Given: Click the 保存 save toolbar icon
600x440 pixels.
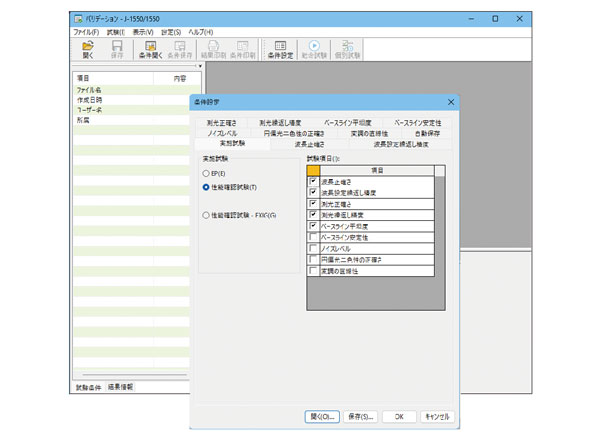Looking at the screenshot, I should 117,50.
